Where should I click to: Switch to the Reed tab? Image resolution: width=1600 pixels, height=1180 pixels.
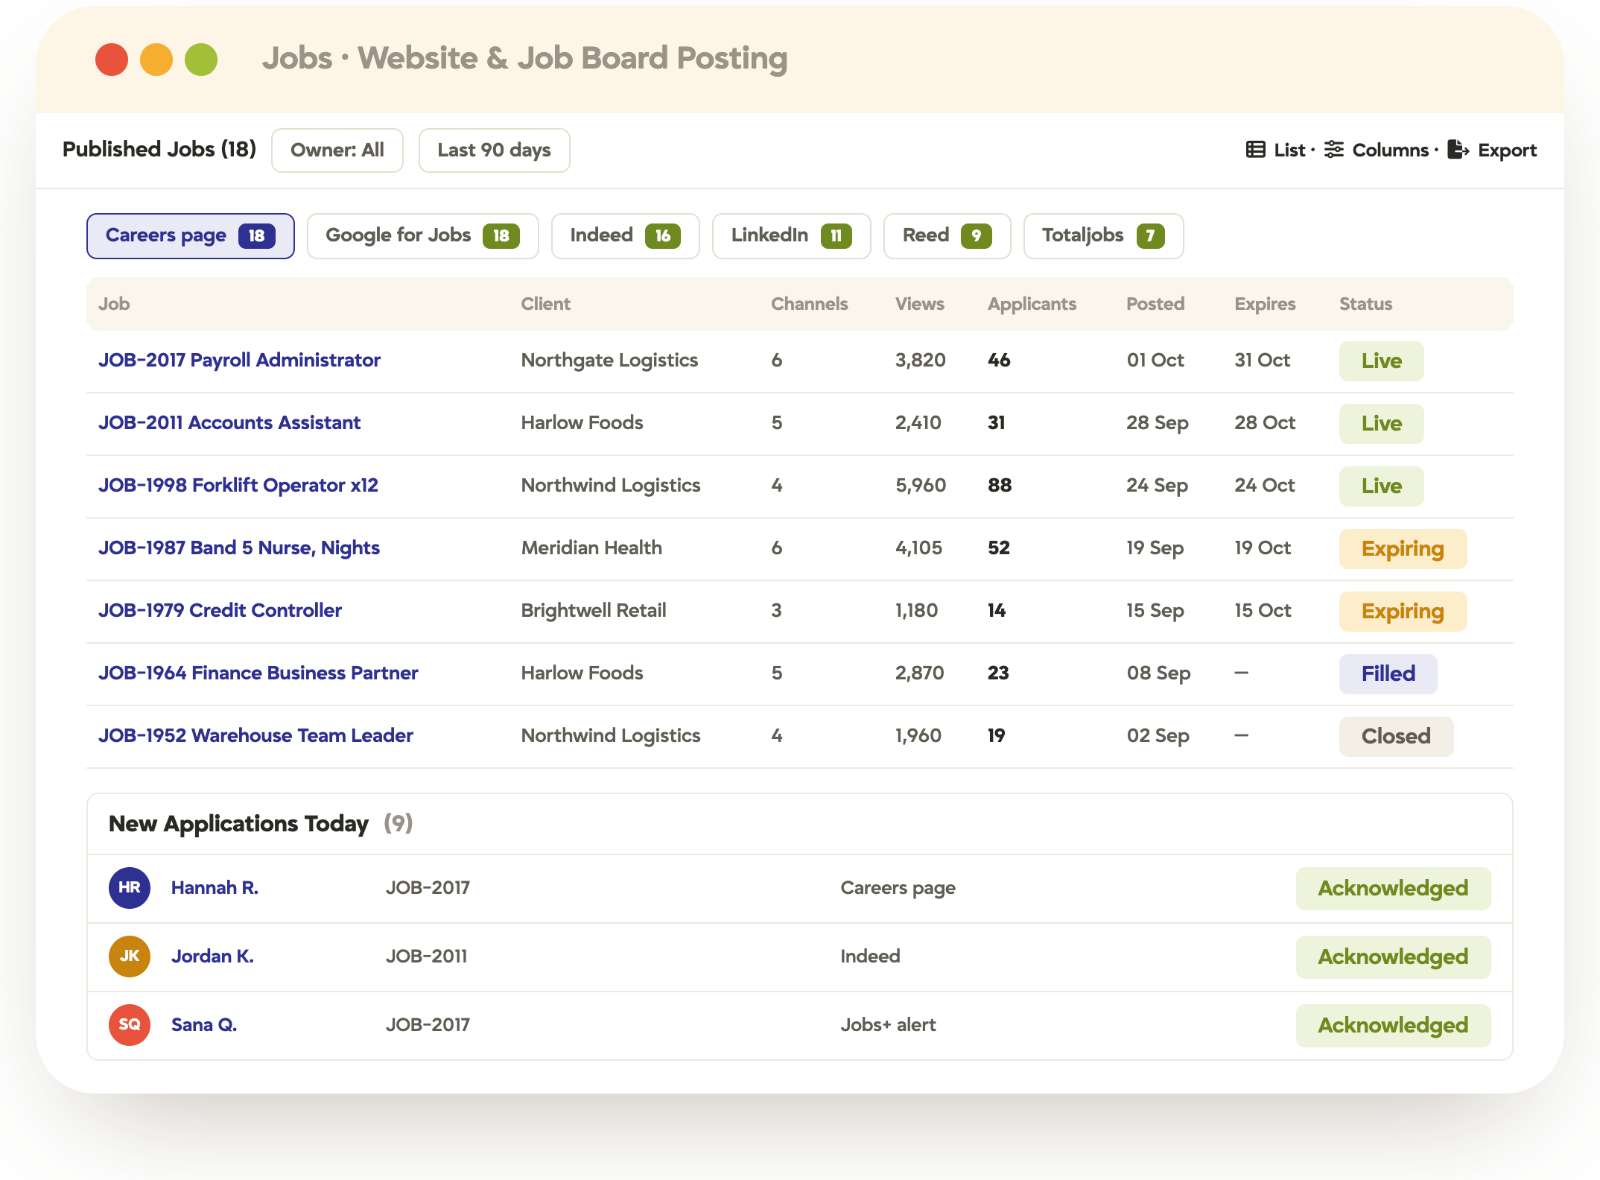[x=947, y=236]
